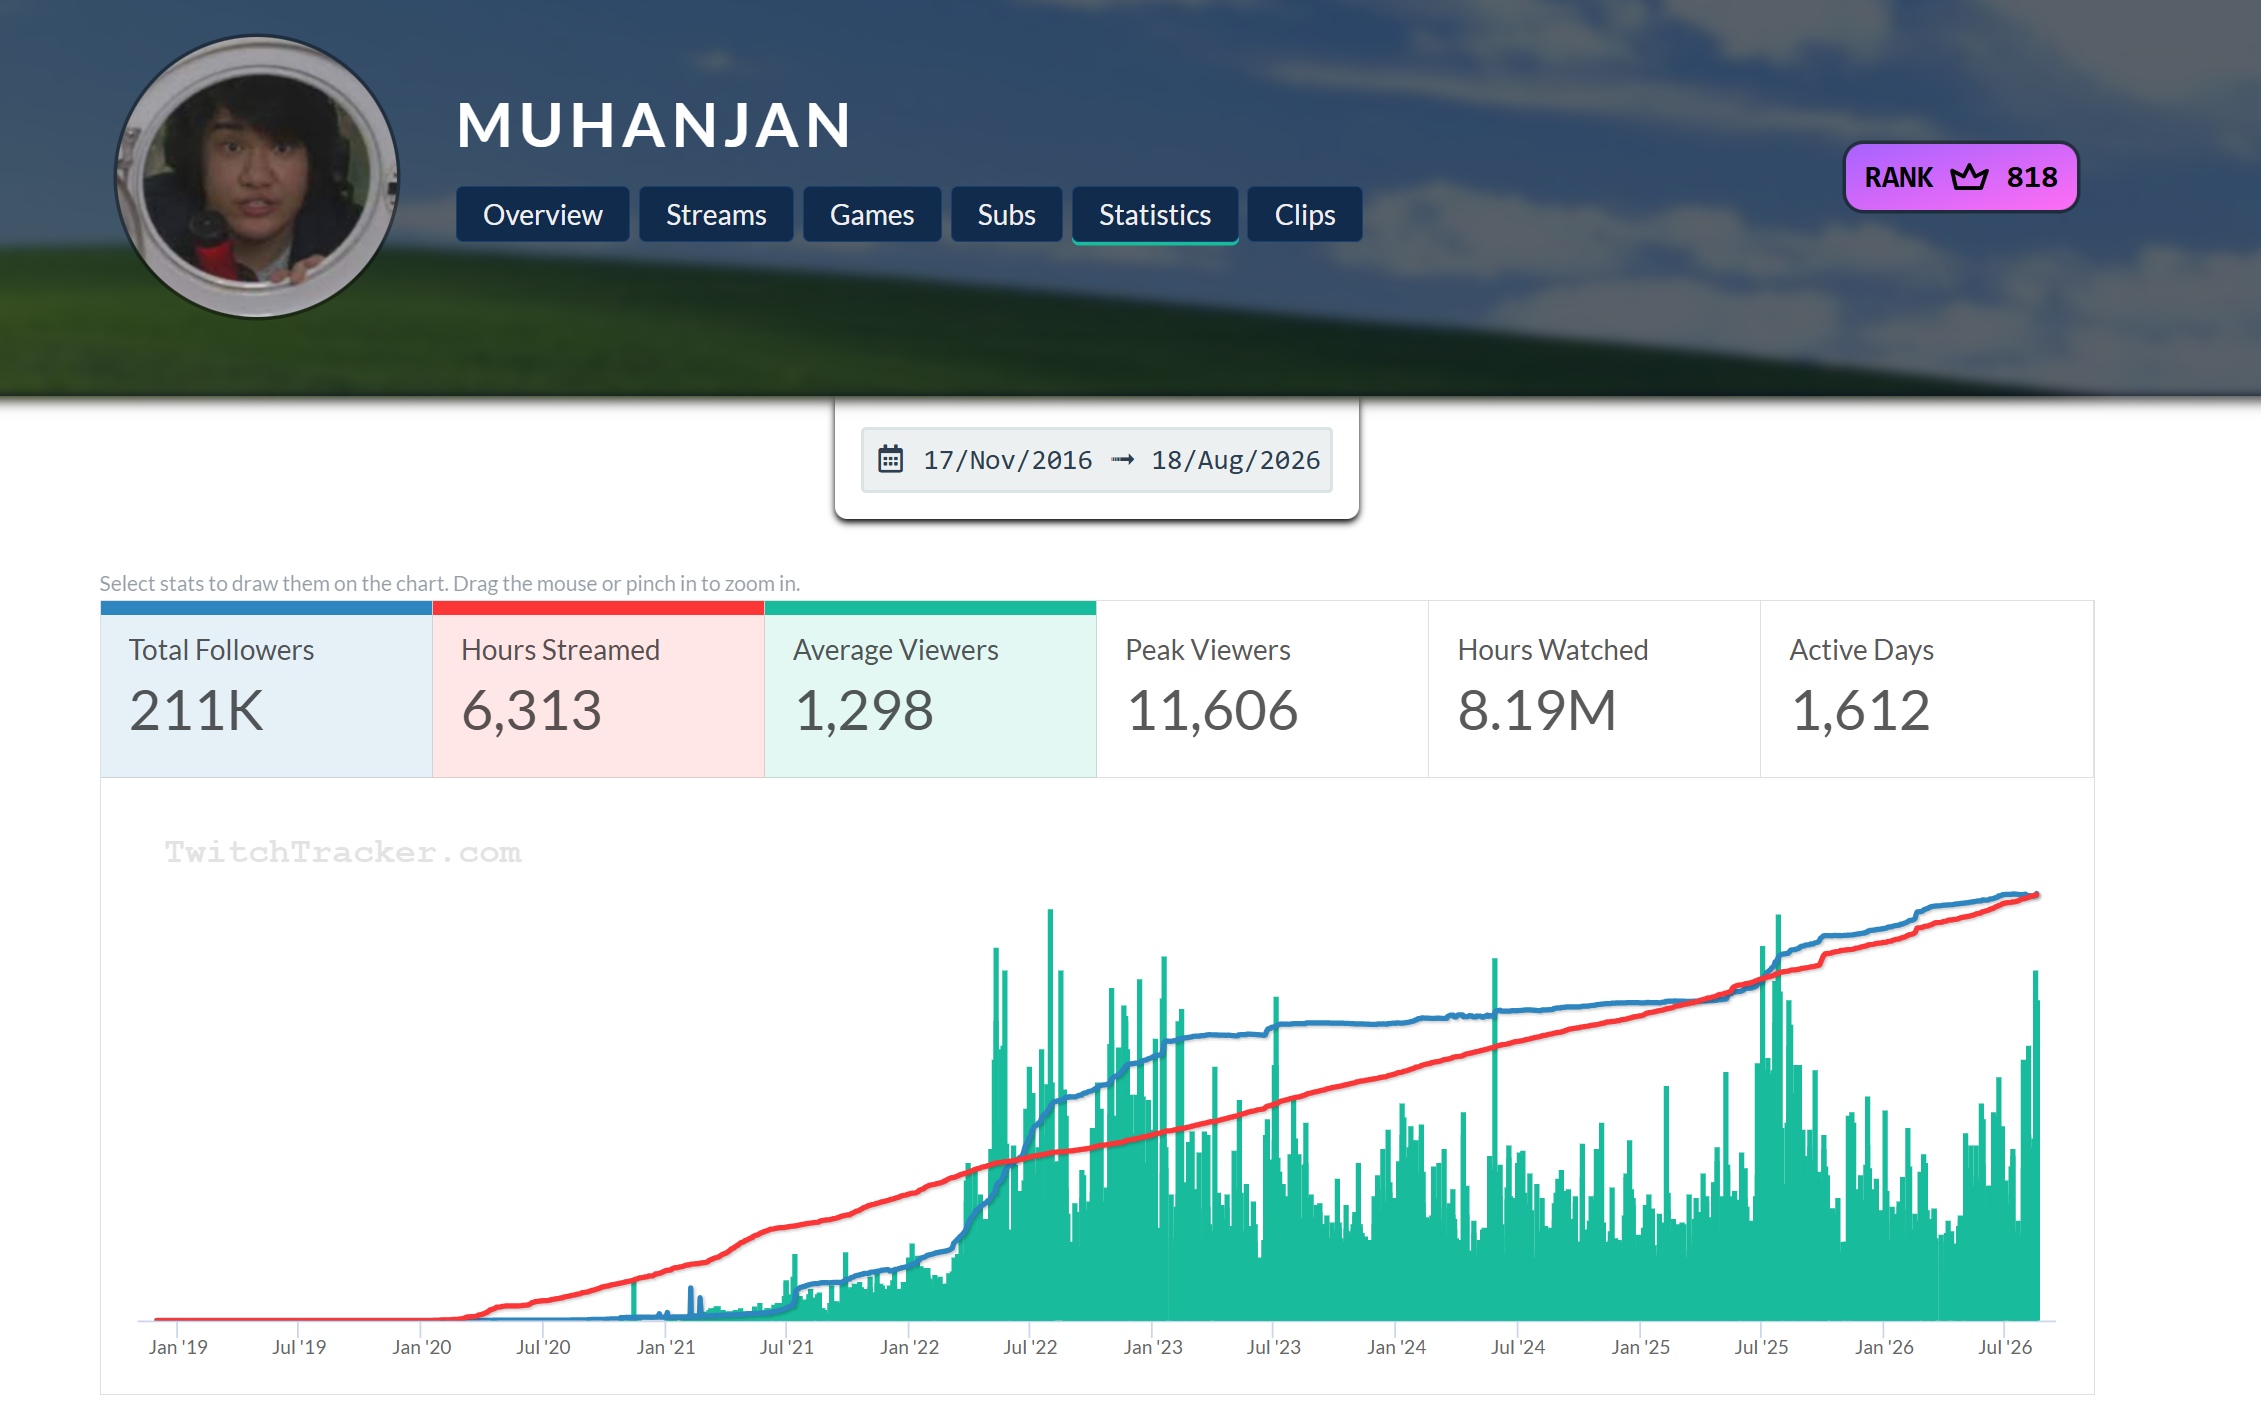Click the Jul '22 chart axis label

click(x=1030, y=1347)
